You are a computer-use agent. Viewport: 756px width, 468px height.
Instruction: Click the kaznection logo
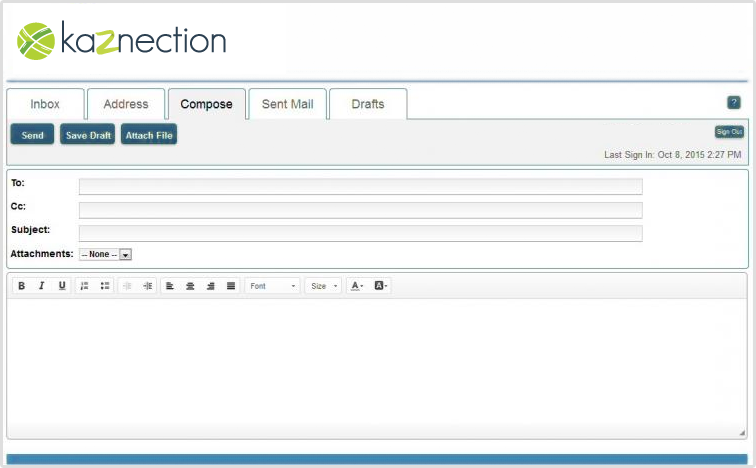[122, 41]
